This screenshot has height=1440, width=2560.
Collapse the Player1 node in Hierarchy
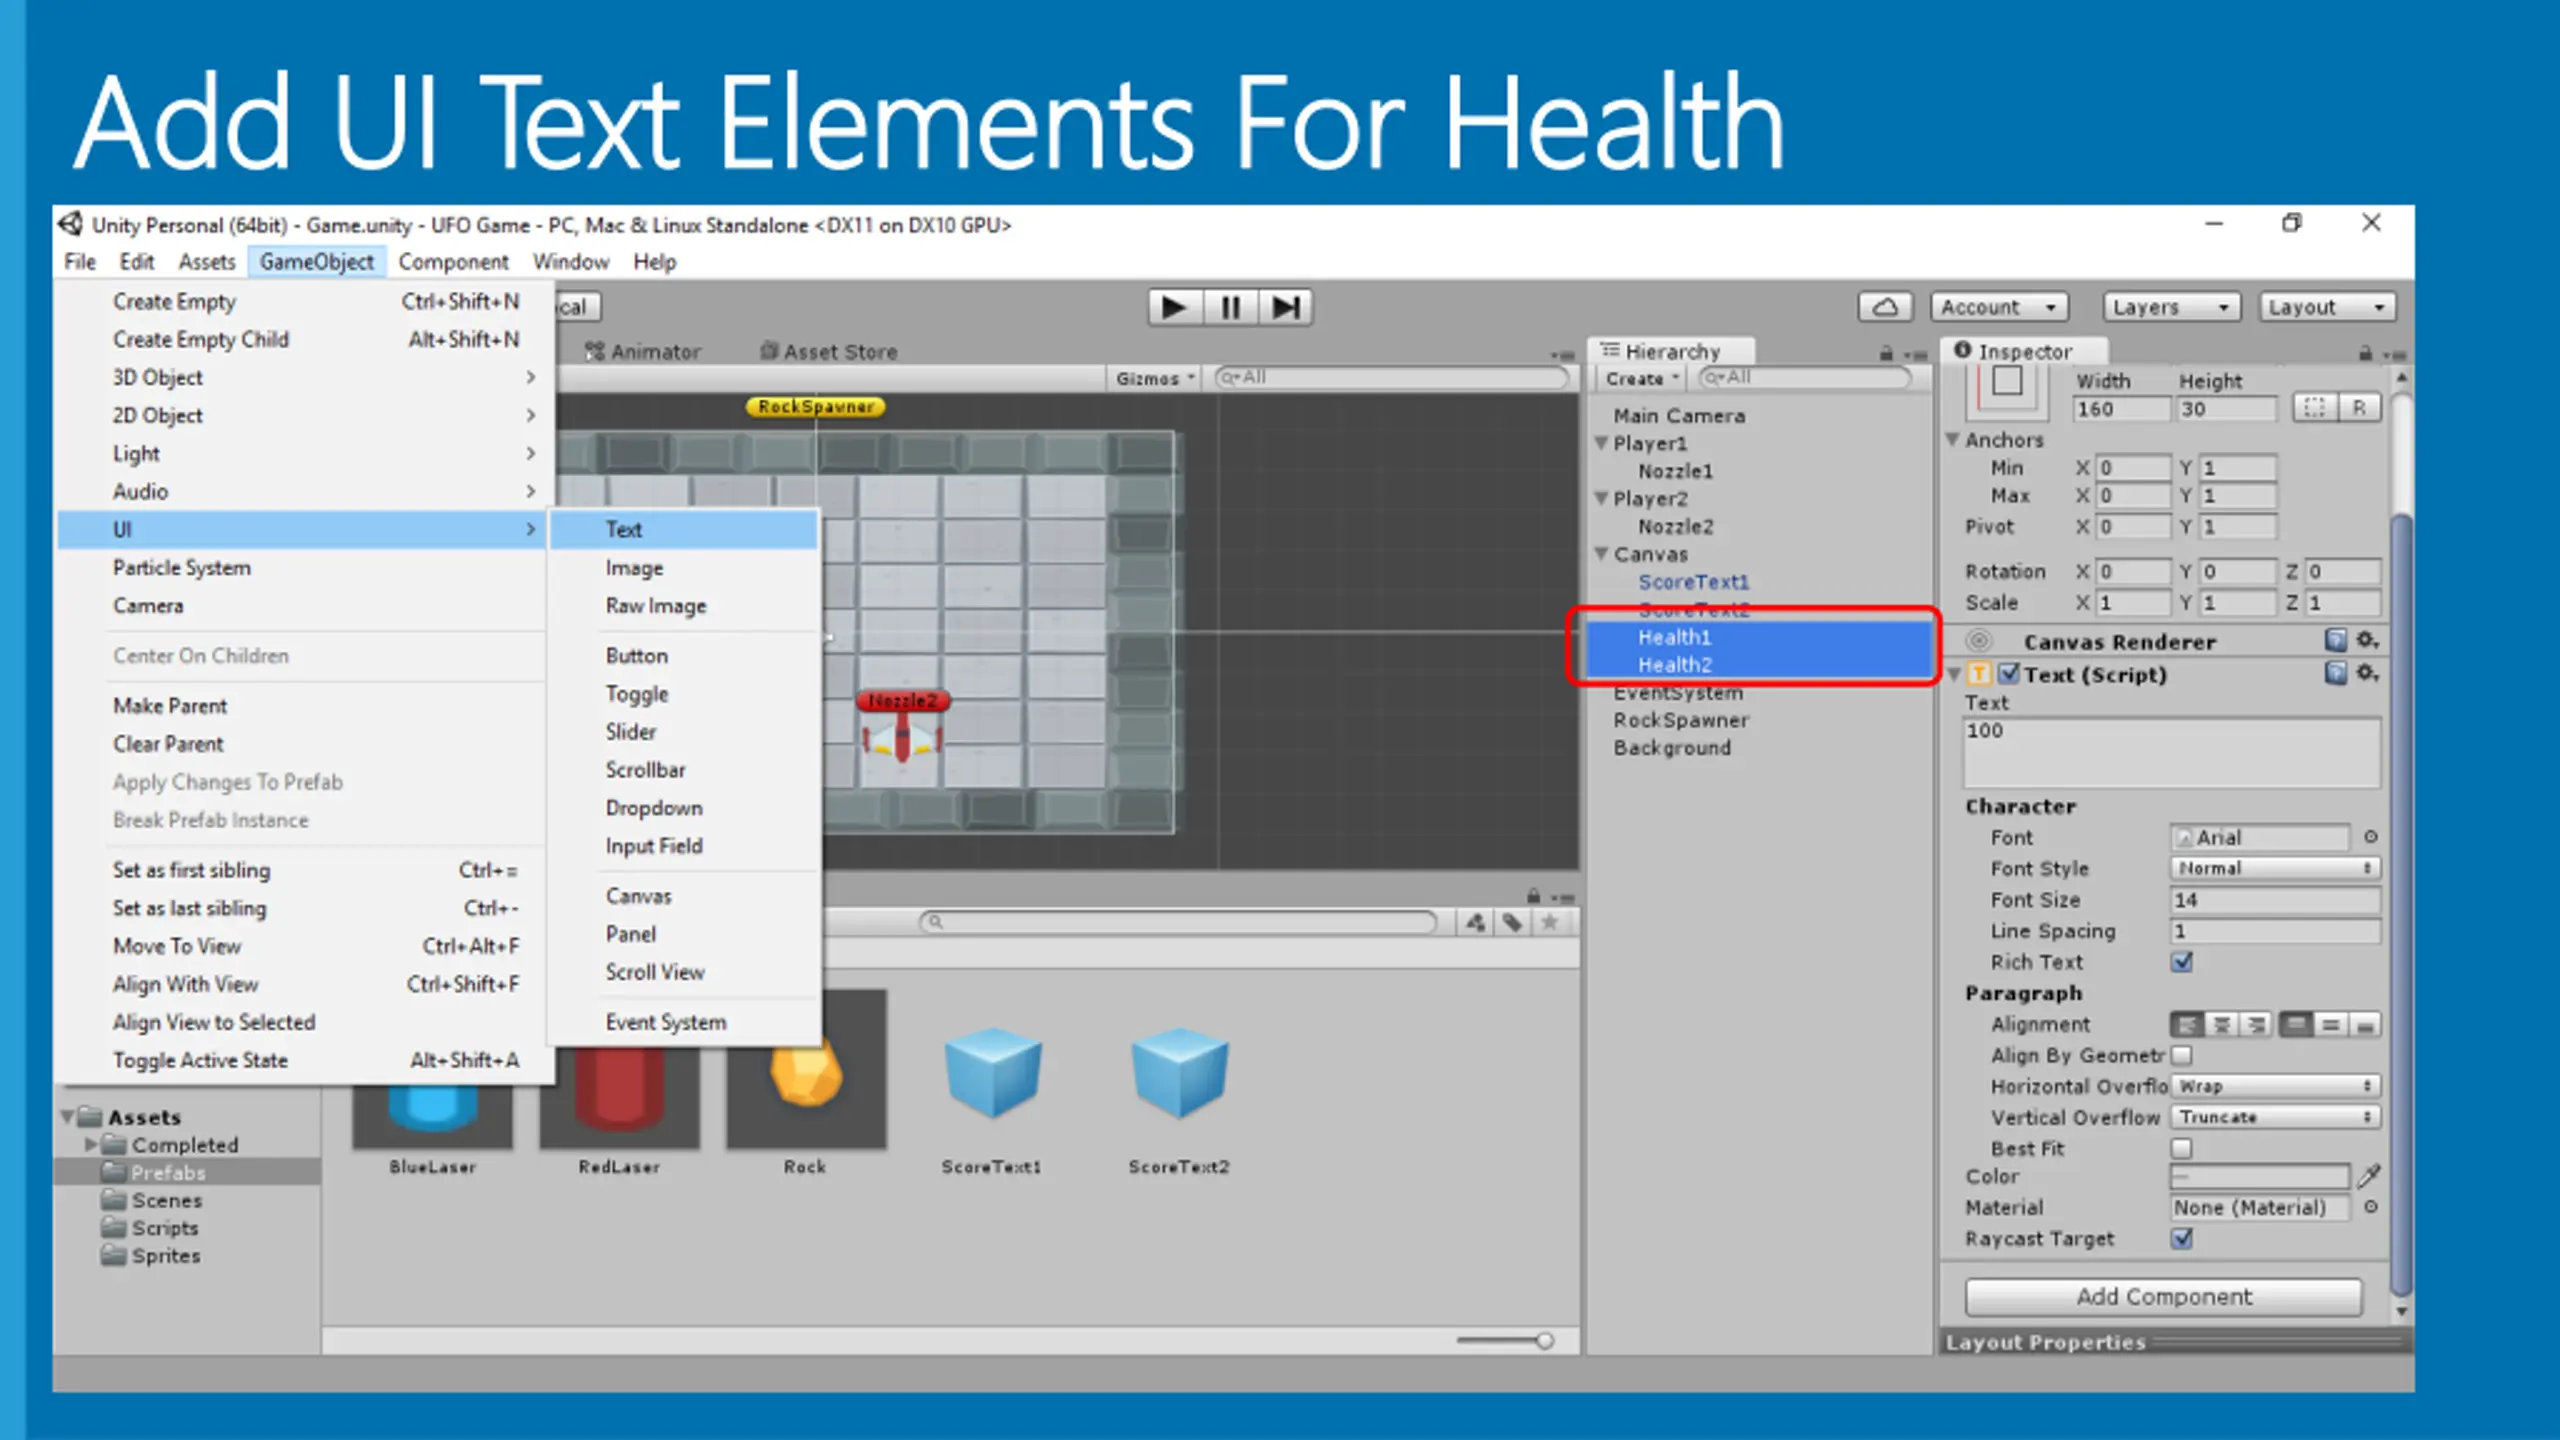click(x=1601, y=442)
